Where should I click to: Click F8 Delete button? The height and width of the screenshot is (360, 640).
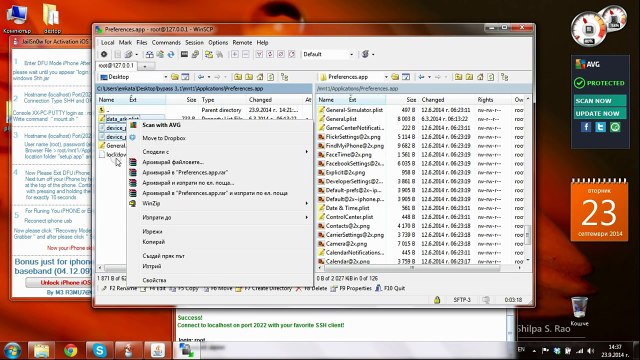pyautogui.click(x=312, y=288)
